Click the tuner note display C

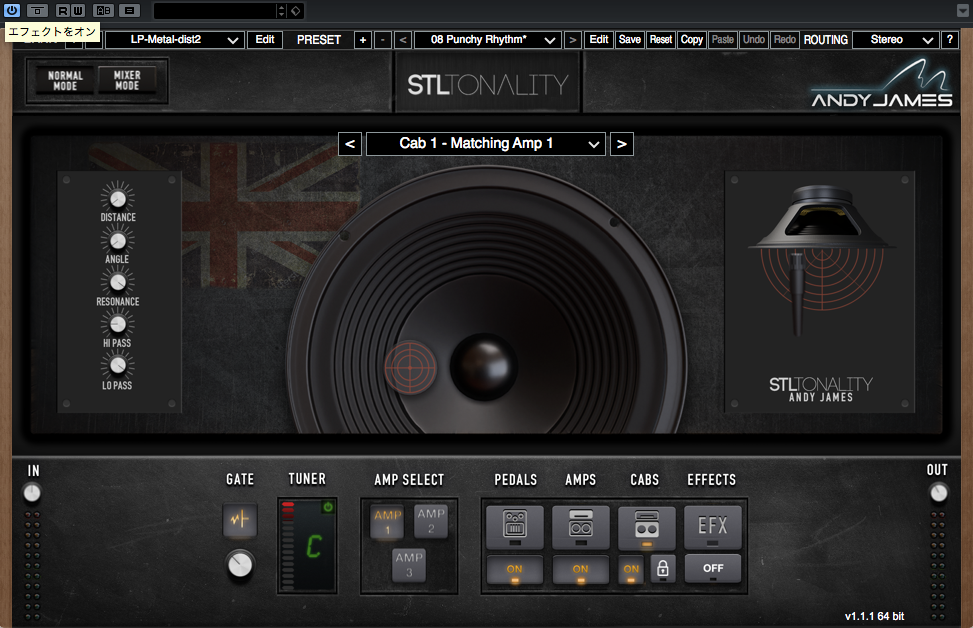point(314,547)
